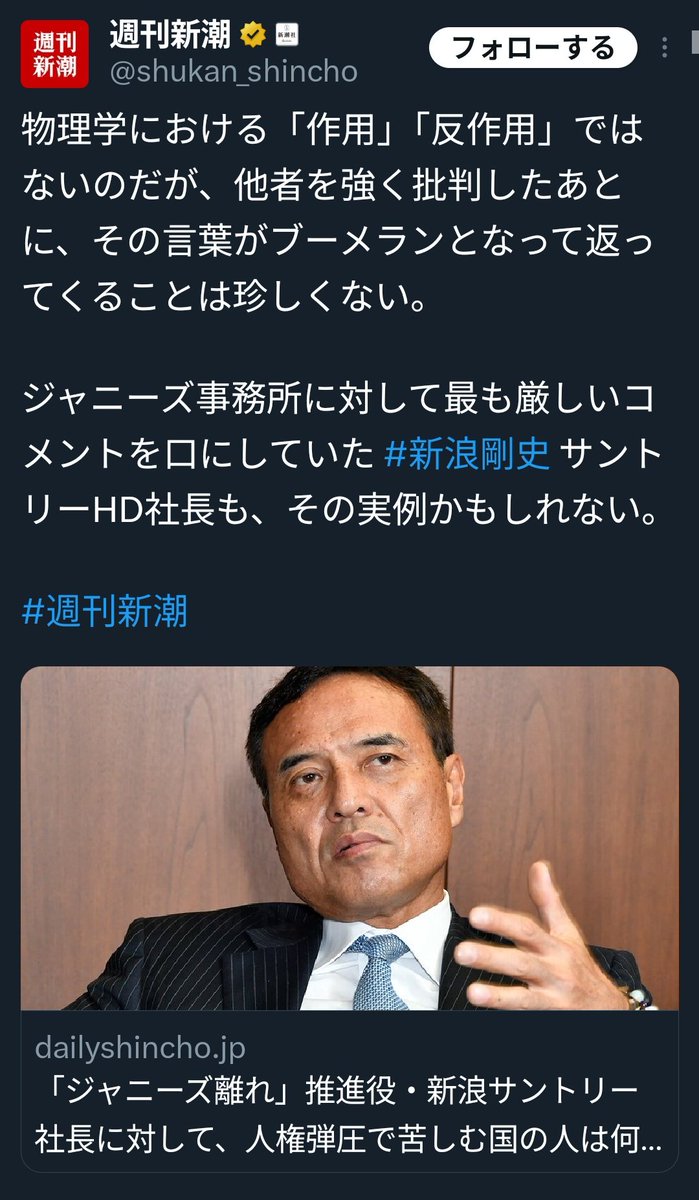Open the #週刊新潮 hashtag
This screenshot has height=1200, width=699.
pos(104,612)
